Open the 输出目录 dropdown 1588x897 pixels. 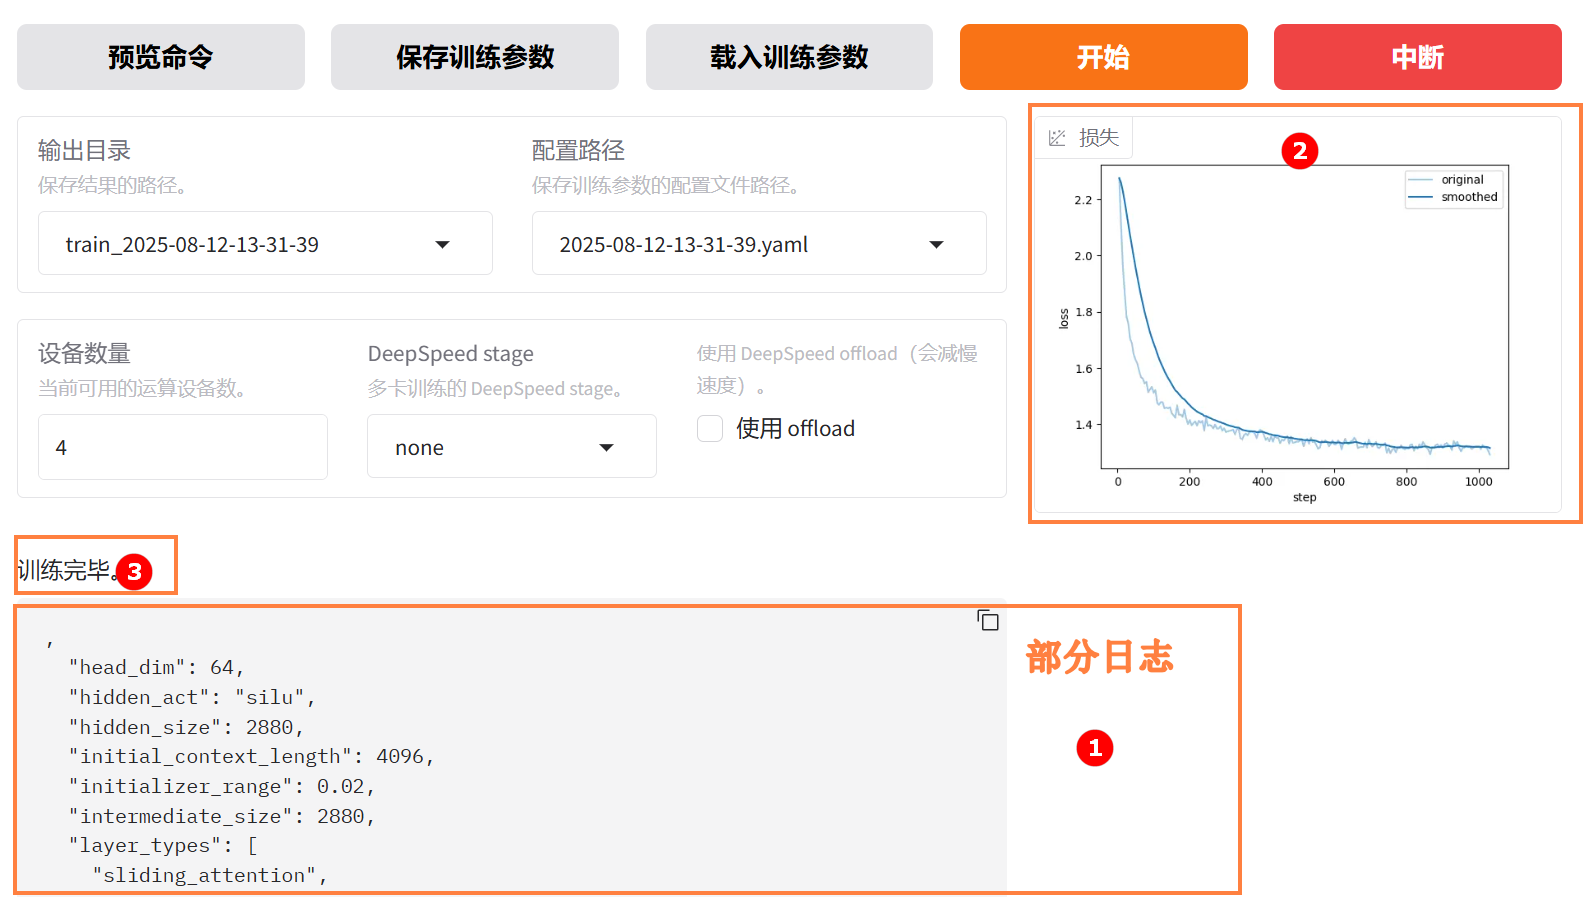coord(442,245)
